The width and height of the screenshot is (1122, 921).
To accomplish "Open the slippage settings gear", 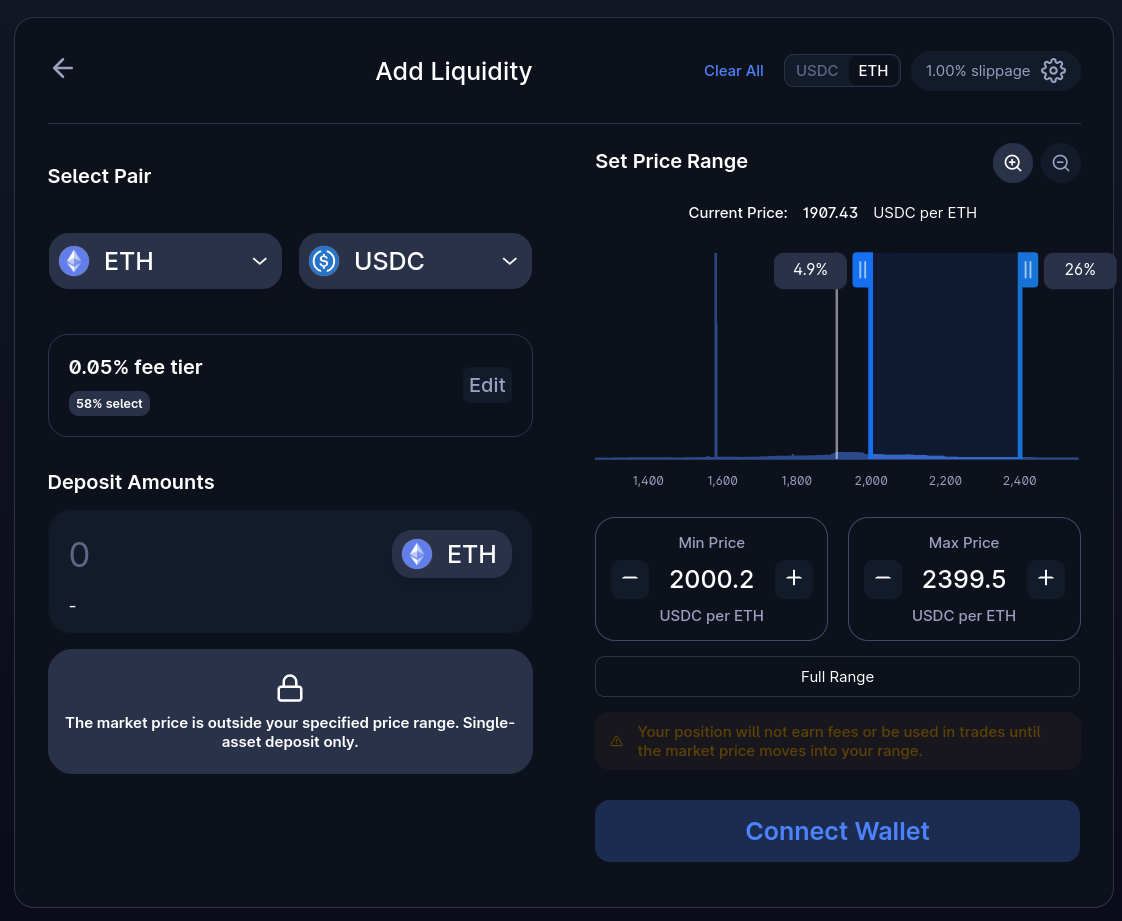I will point(1054,70).
